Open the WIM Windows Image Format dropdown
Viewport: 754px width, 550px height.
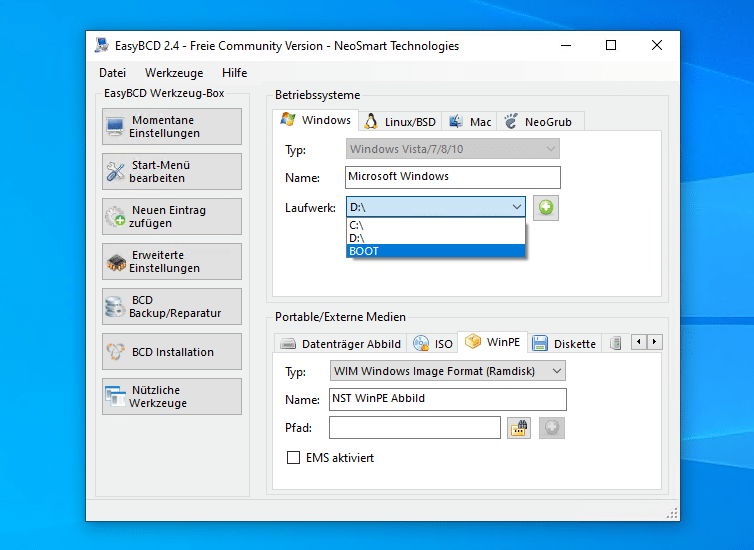pos(447,371)
